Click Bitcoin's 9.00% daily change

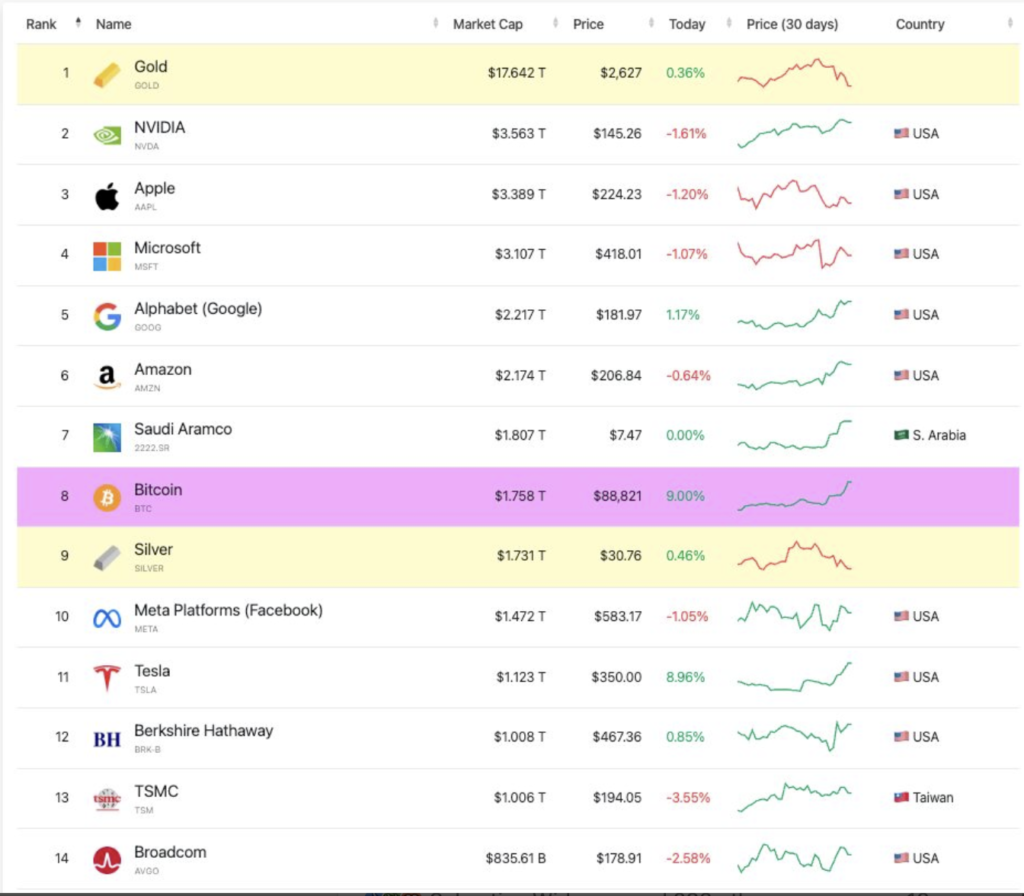click(x=685, y=496)
